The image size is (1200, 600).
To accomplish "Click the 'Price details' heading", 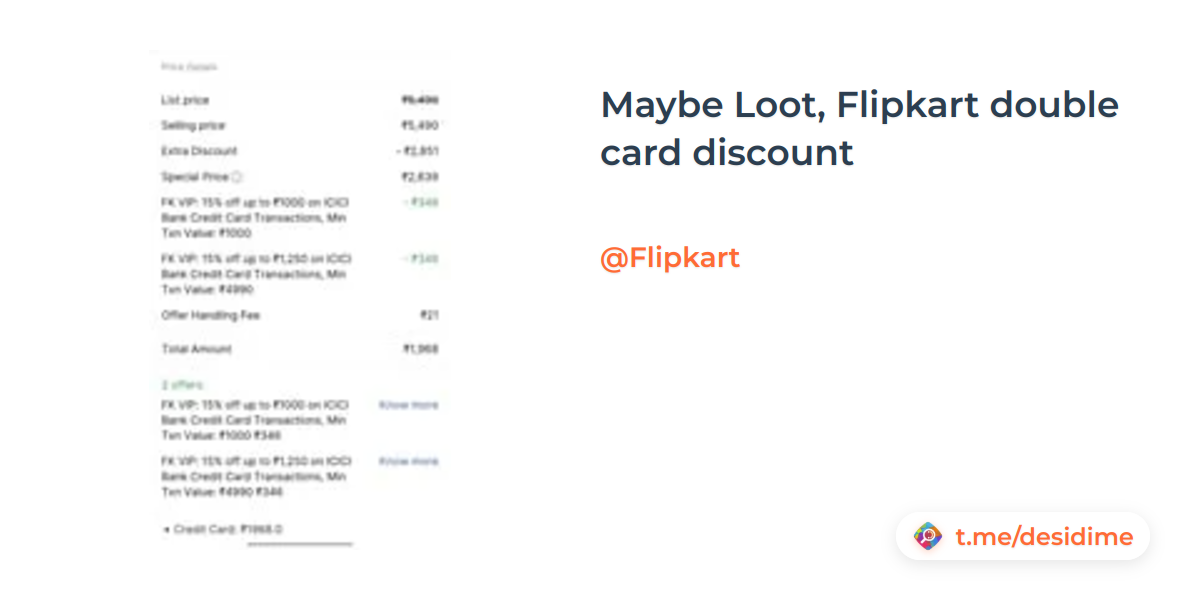I will (x=189, y=67).
